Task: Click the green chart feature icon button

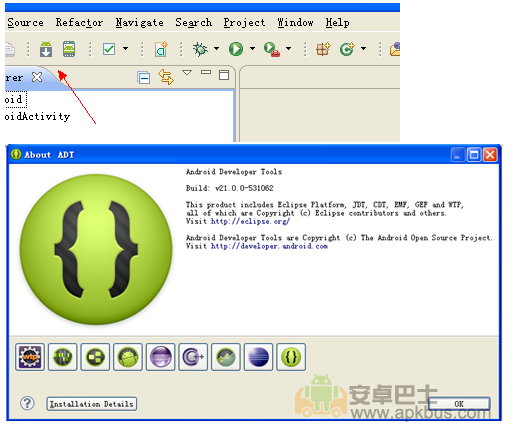Action: click(226, 357)
